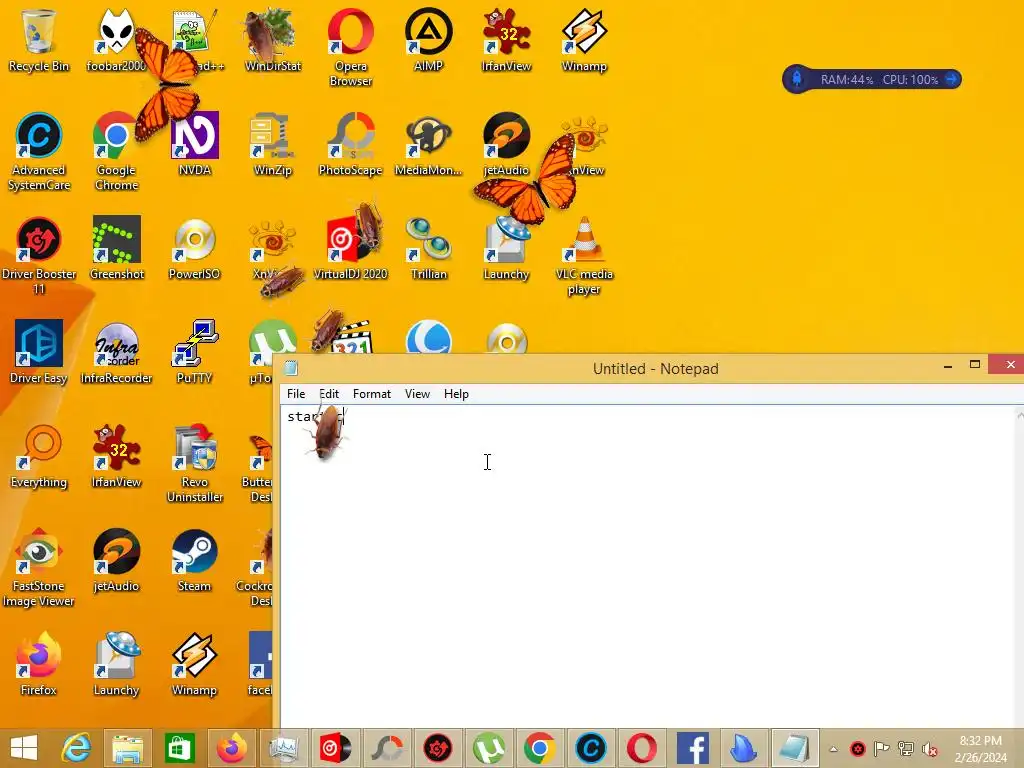
Task: Click the Firefox taskbar icon
Action: tap(232, 748)
